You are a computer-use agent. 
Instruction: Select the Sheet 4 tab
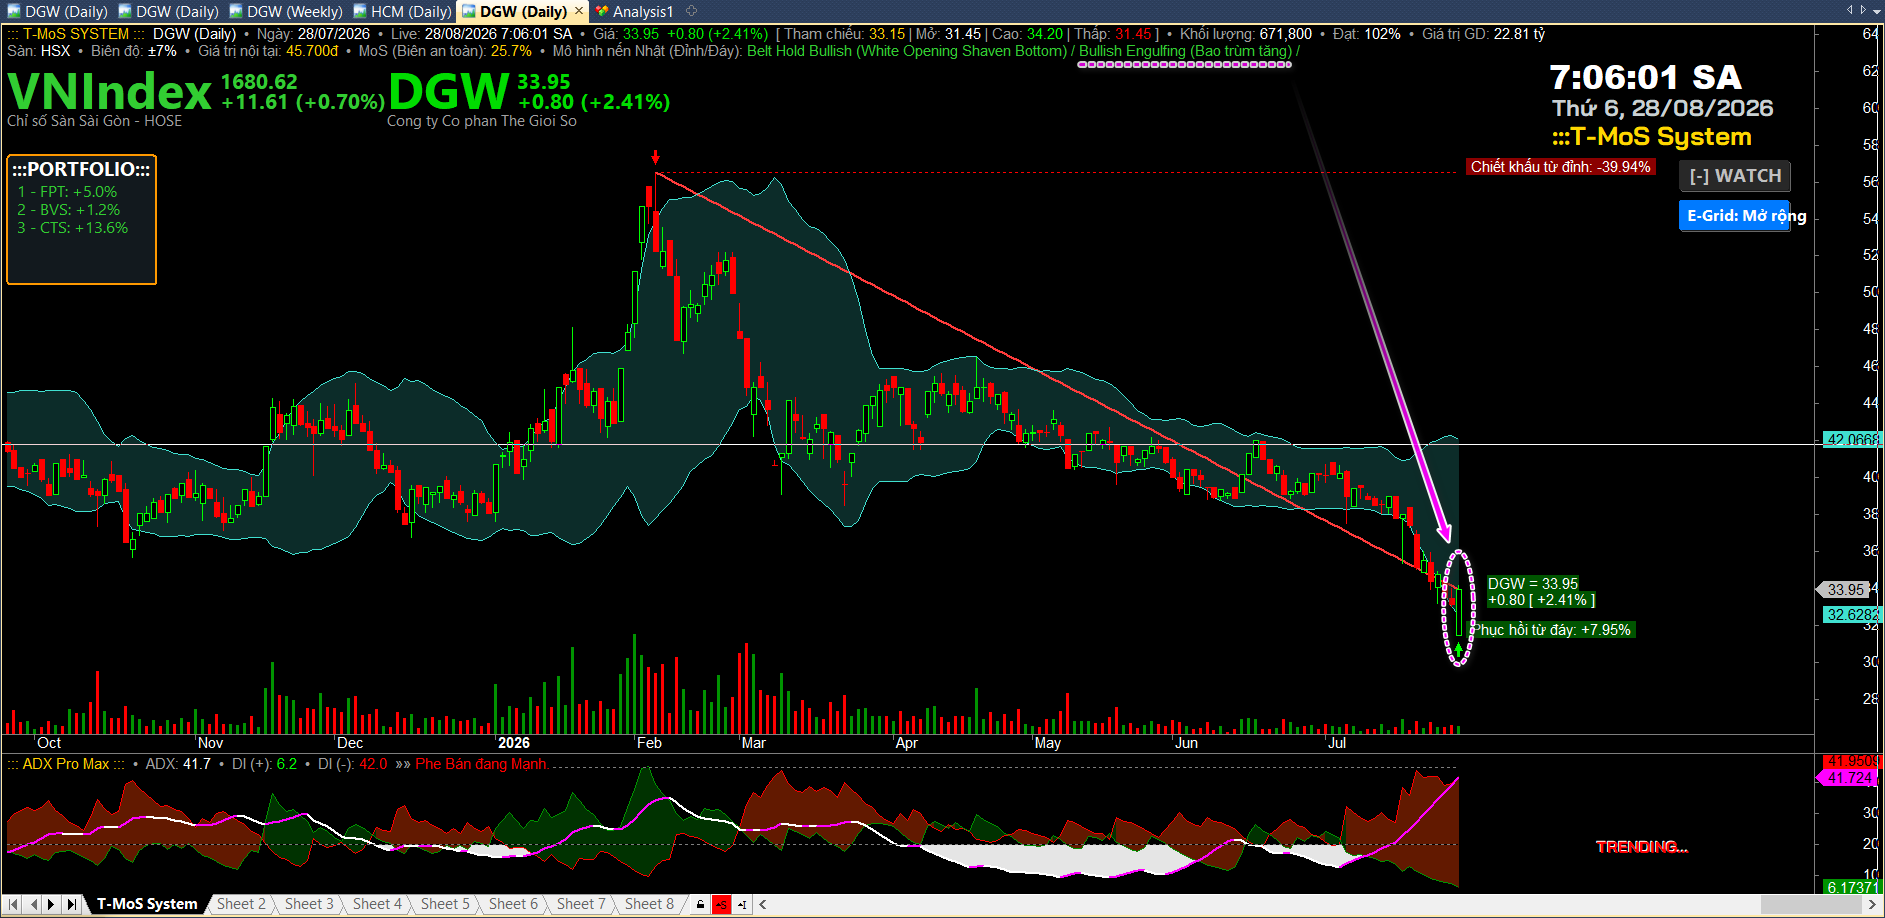pos(377,904)
